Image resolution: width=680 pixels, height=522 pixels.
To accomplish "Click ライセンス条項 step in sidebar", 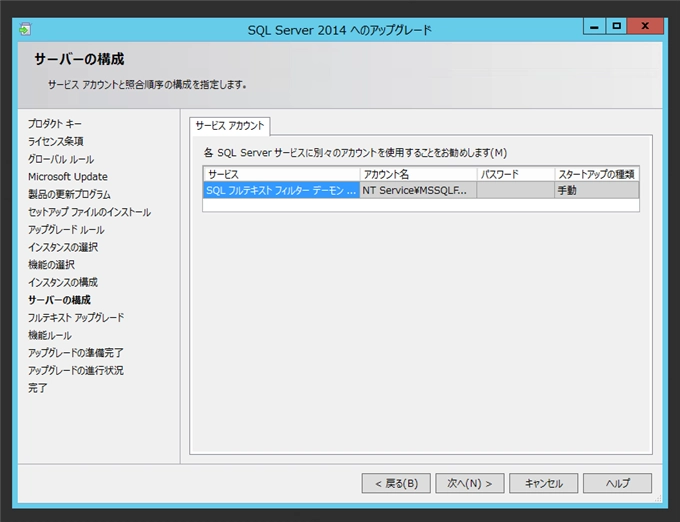I will pyautogui.click(x=56, y=141).
